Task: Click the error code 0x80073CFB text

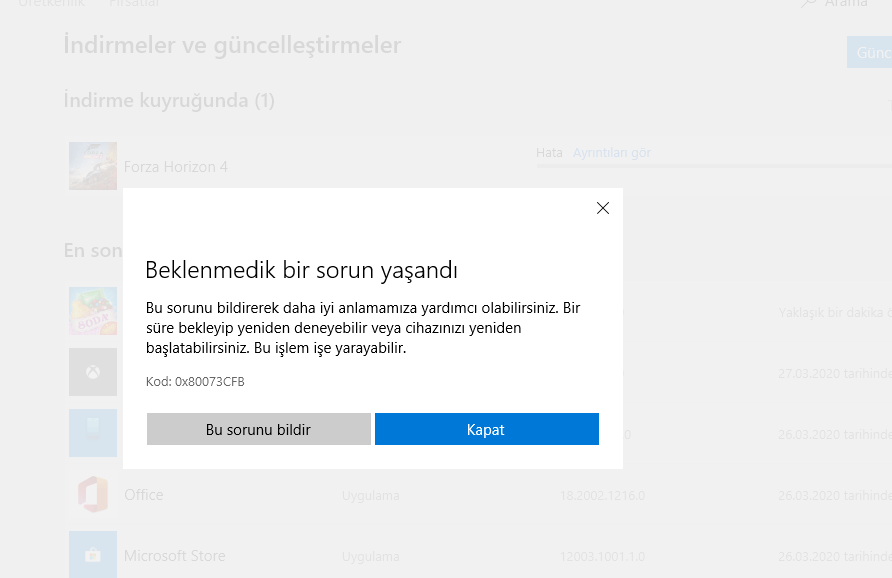Action: (195, 381)
